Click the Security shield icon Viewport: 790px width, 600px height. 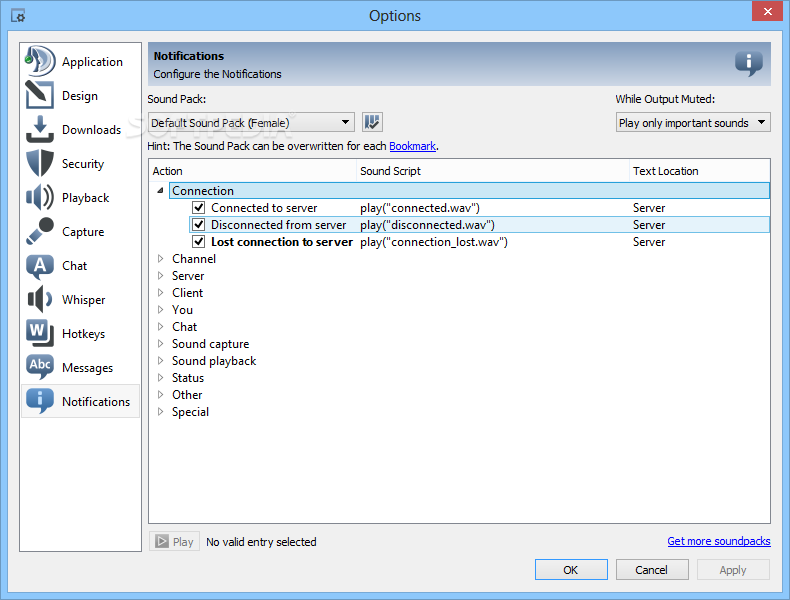tap(40, 163)
